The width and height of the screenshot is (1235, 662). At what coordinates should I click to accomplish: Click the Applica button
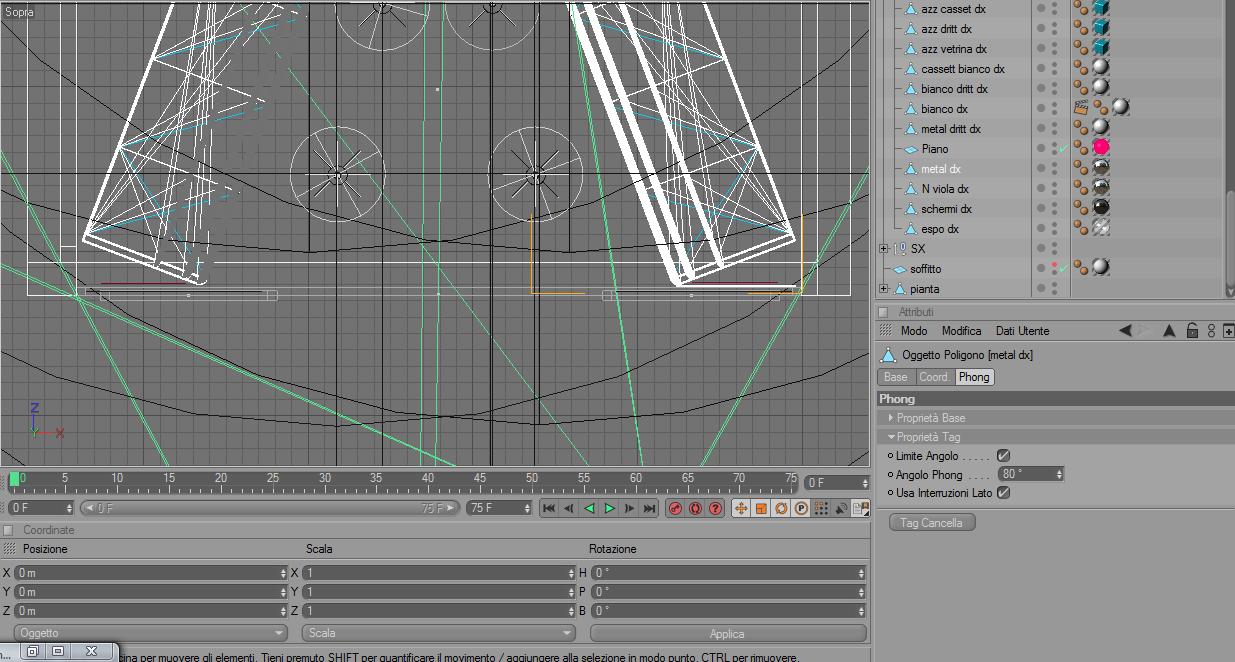coord(727,633)
